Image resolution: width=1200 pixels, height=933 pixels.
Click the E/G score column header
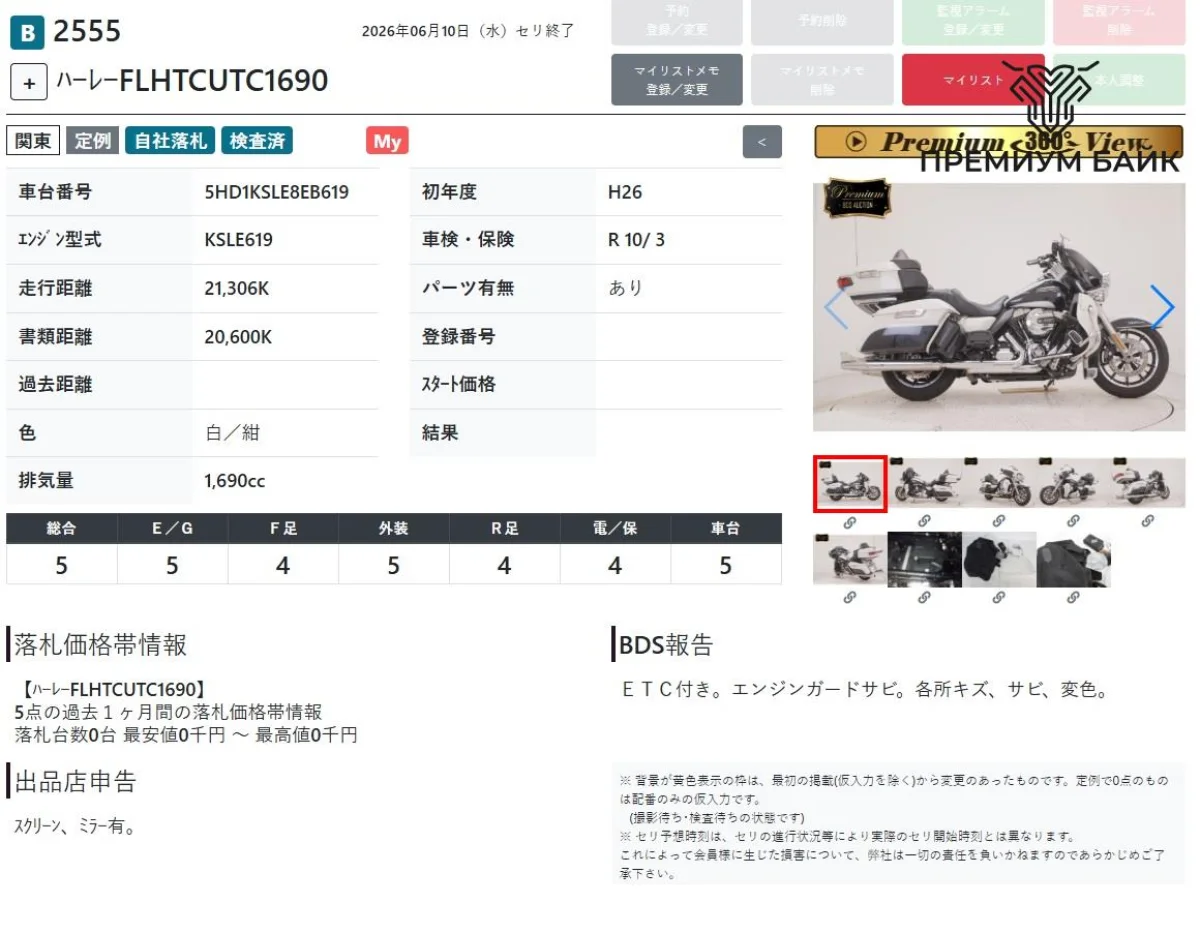click(172, 528)
